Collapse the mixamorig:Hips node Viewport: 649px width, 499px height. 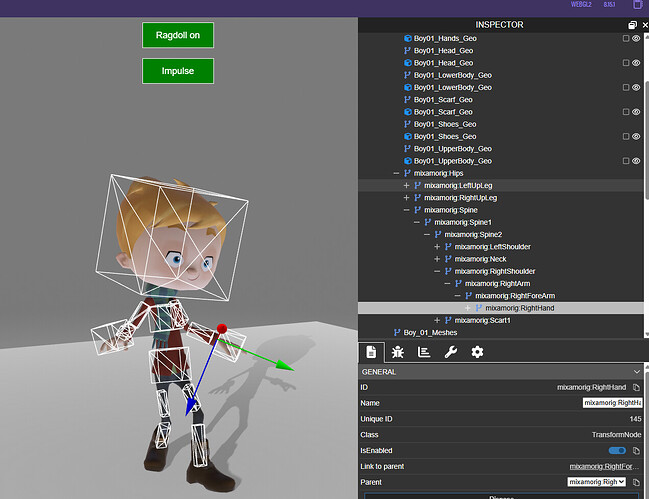coord(396,173)
